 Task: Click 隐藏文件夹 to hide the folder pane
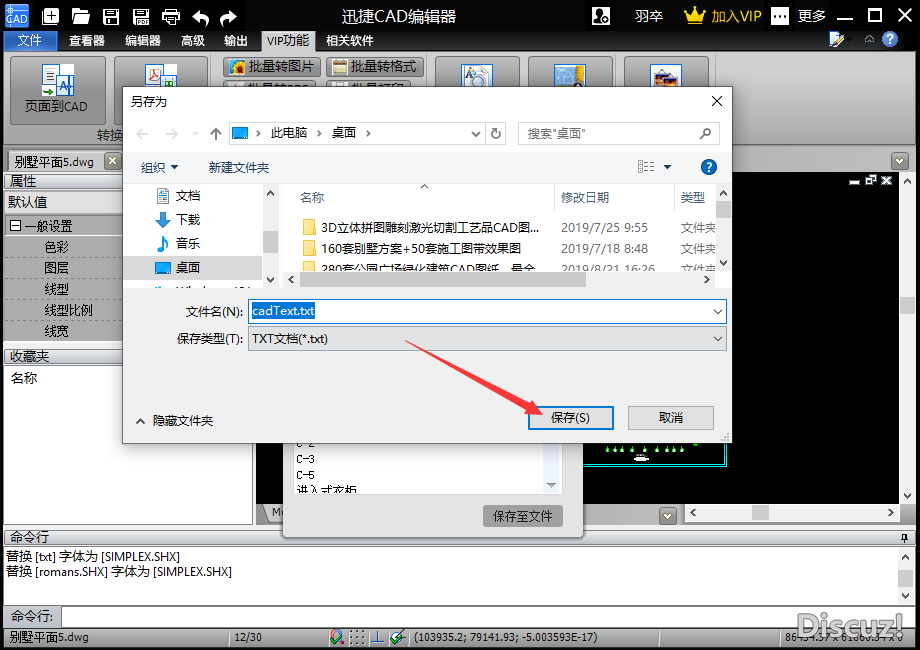tap(174, 421)
